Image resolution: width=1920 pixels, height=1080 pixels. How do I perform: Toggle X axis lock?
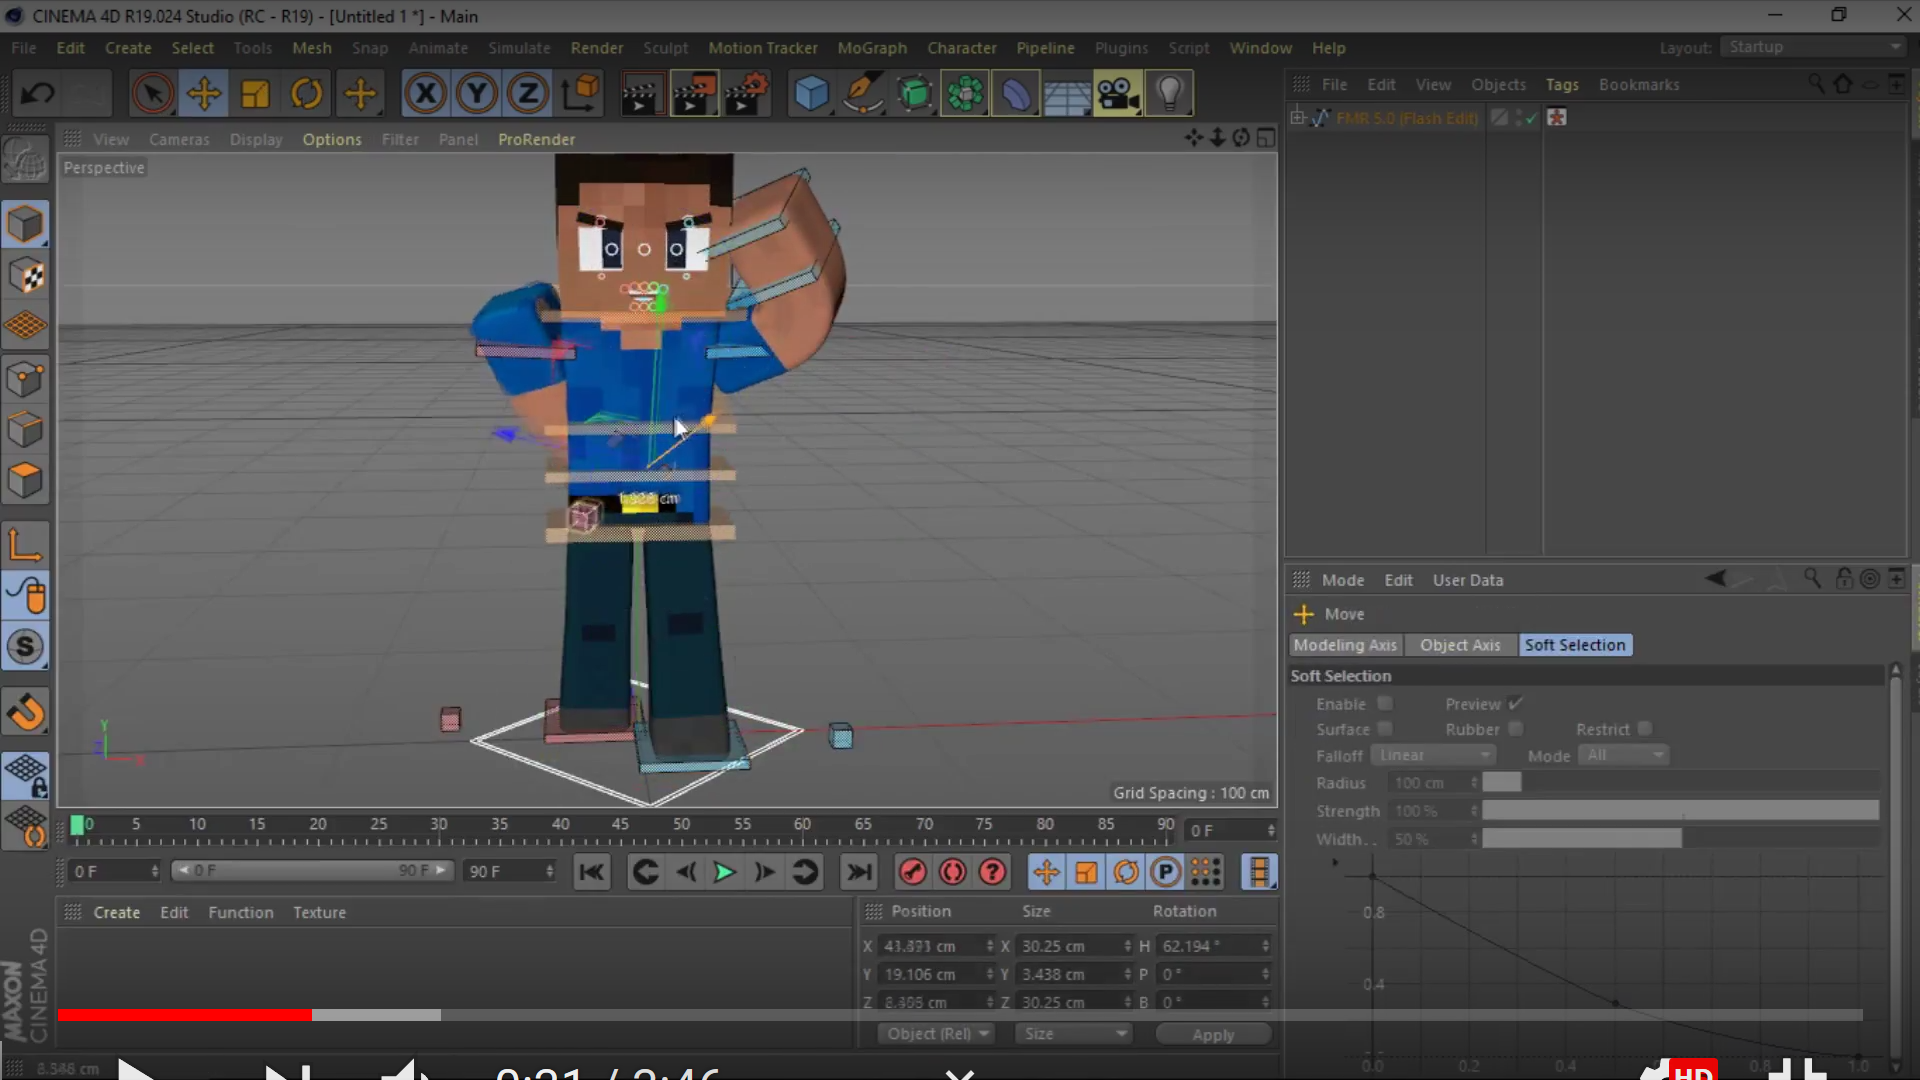[425, 94]
